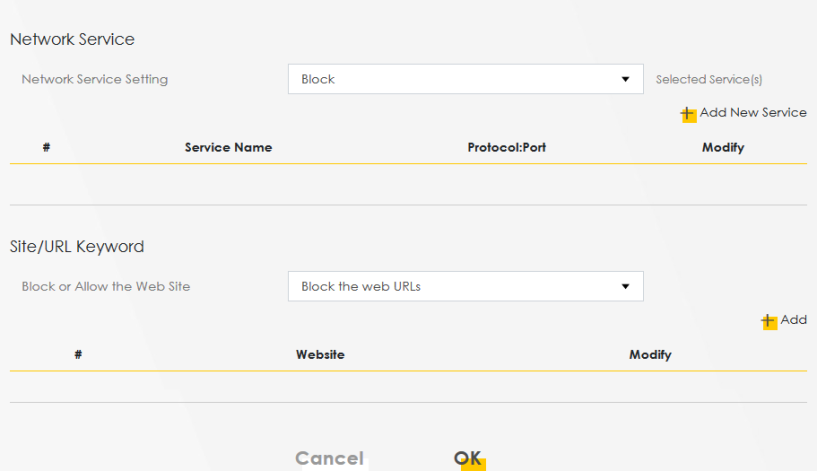Click the Modify header in the website table

(650, 355)
